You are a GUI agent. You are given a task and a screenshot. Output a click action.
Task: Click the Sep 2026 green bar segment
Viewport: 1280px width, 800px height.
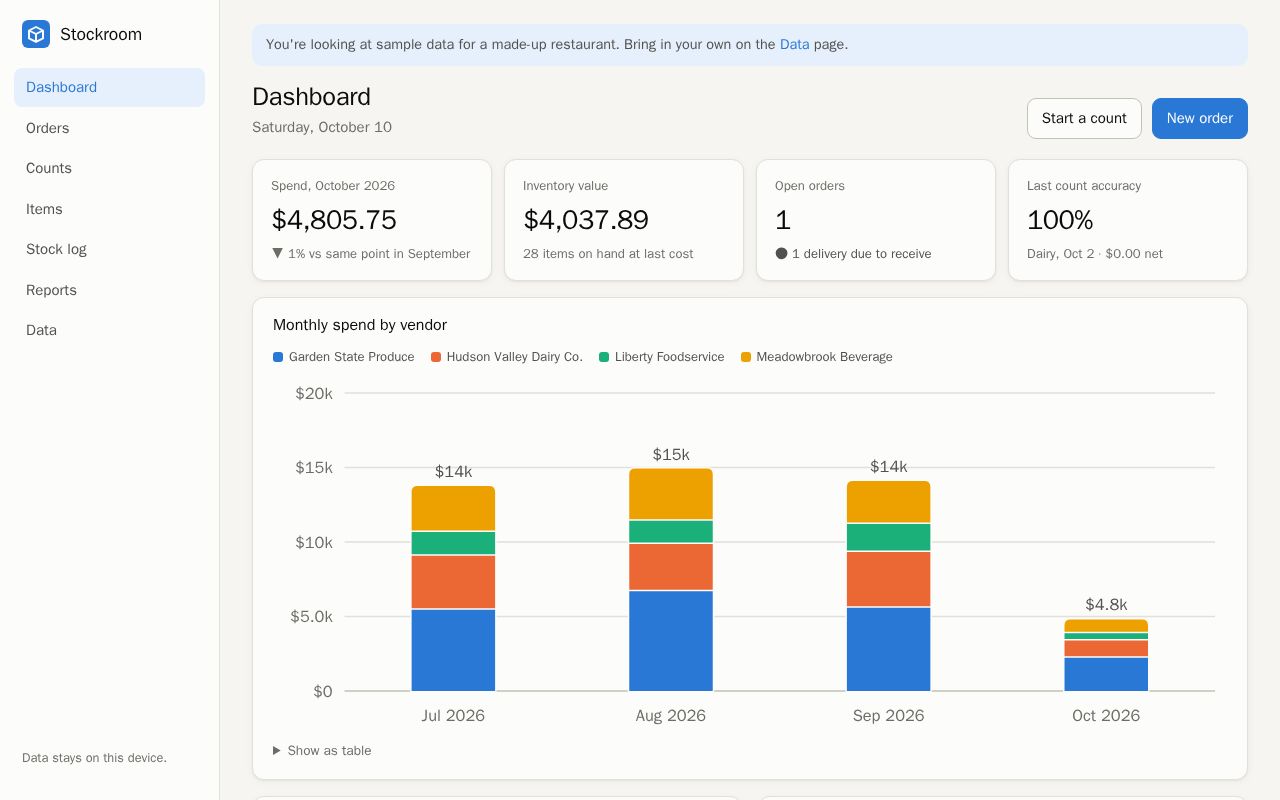pos(888,537)
